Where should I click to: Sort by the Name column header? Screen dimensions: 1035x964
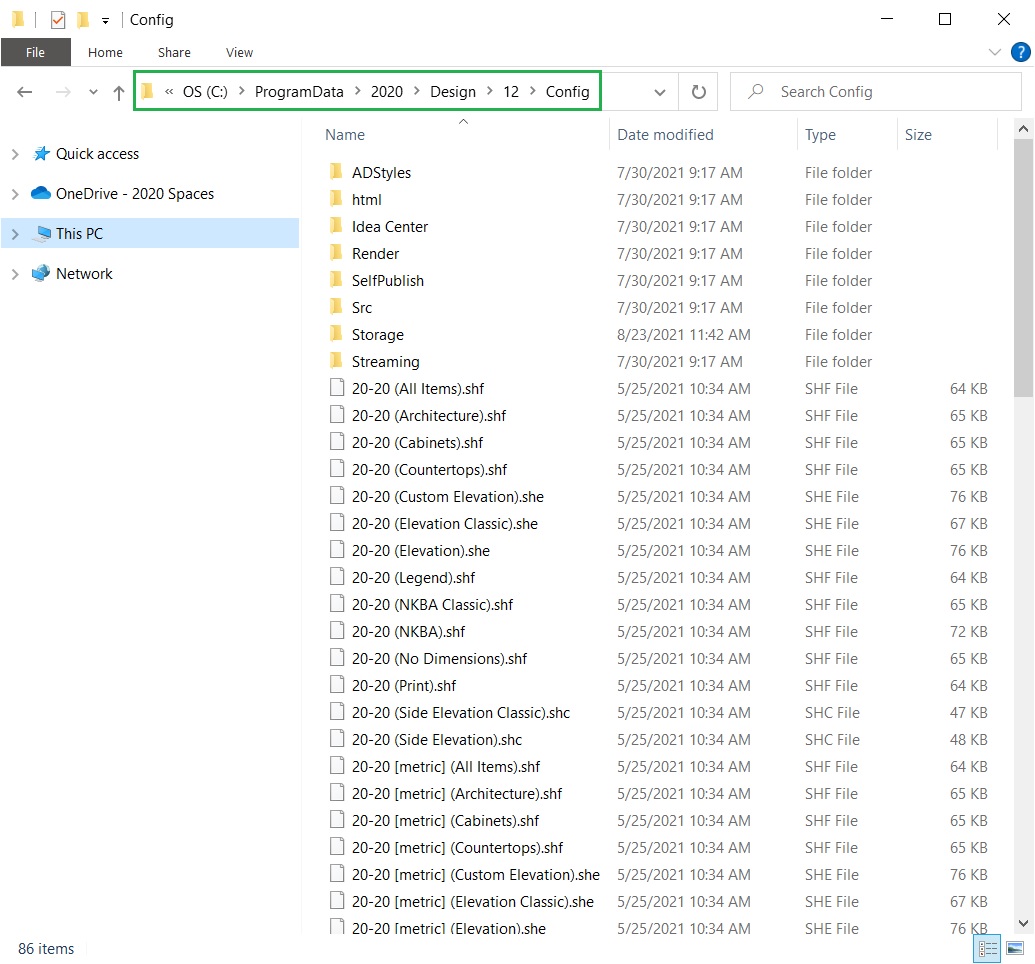tap(345, 135)
